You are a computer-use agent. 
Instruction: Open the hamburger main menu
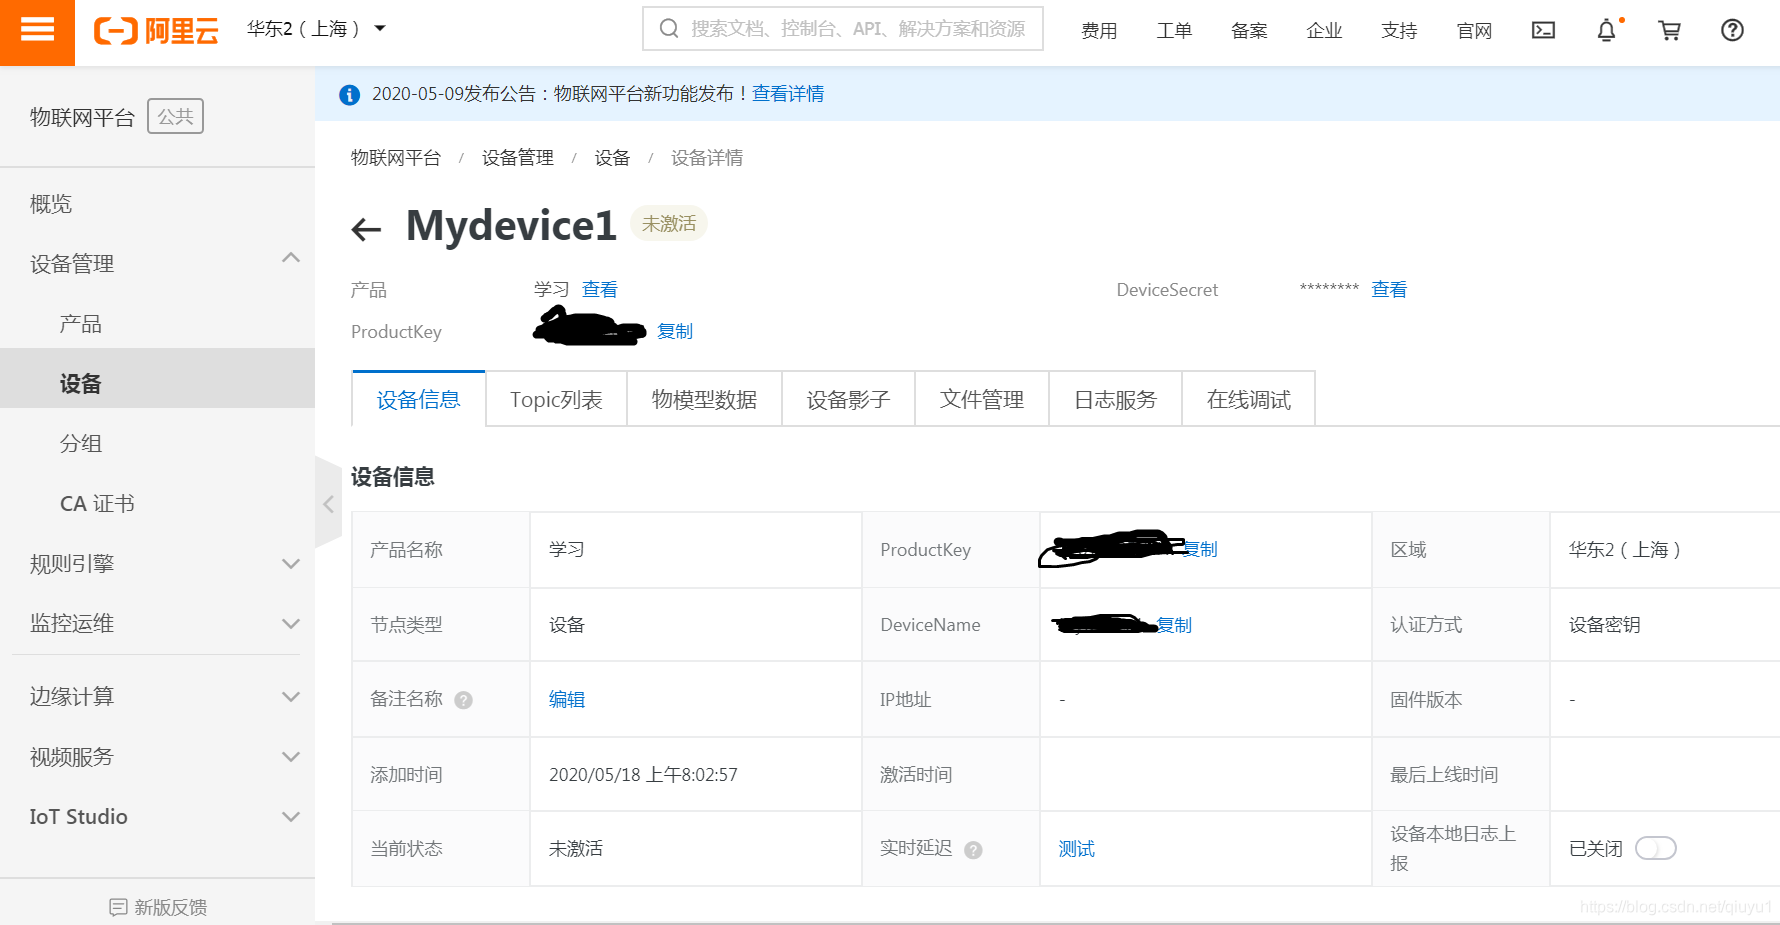click(x=37, y=31)
